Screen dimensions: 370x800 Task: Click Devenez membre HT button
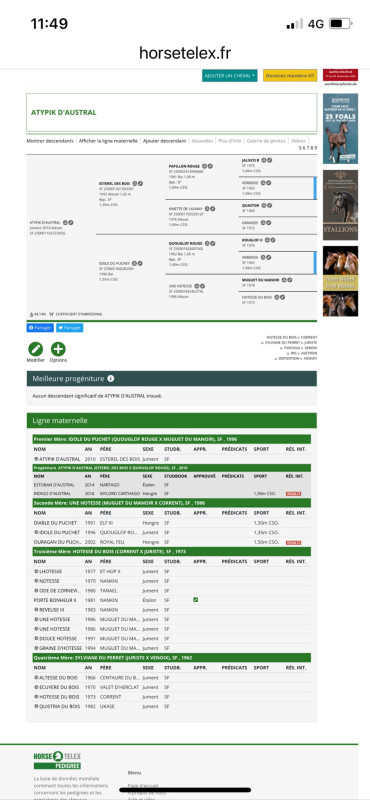(290, 76)
